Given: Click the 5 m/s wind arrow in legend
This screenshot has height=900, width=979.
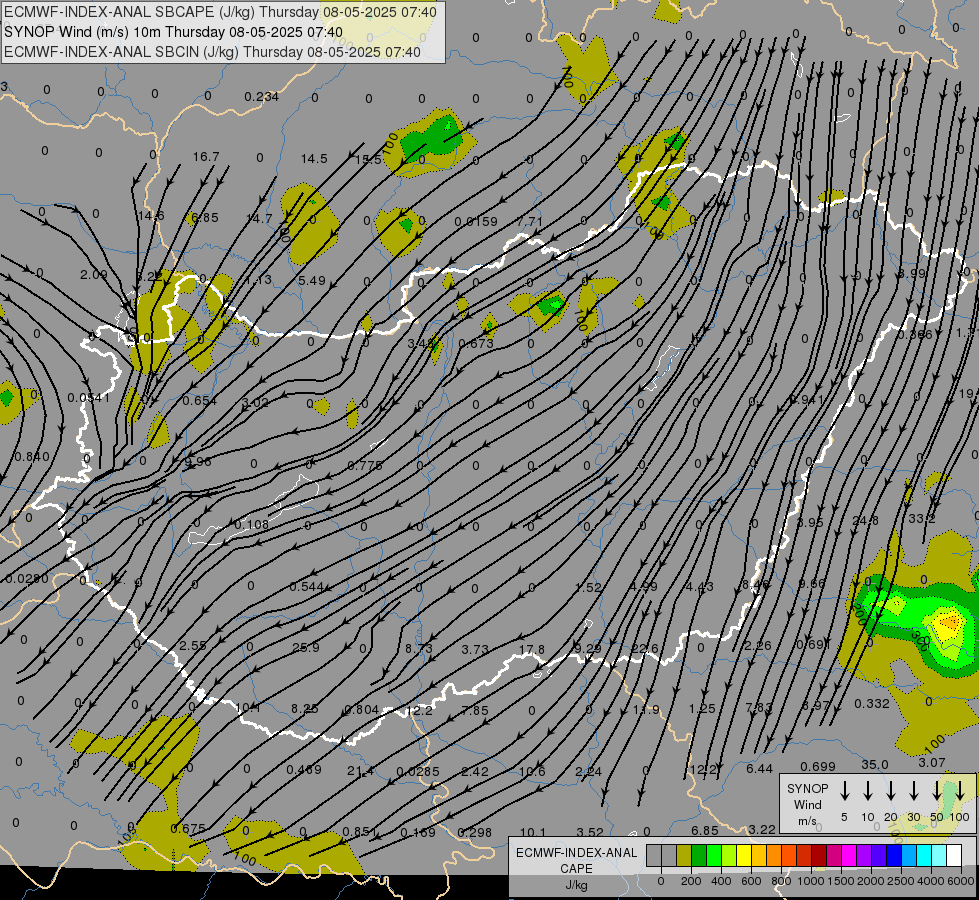Looking at the screenshot, I should [x=844, y=791].
